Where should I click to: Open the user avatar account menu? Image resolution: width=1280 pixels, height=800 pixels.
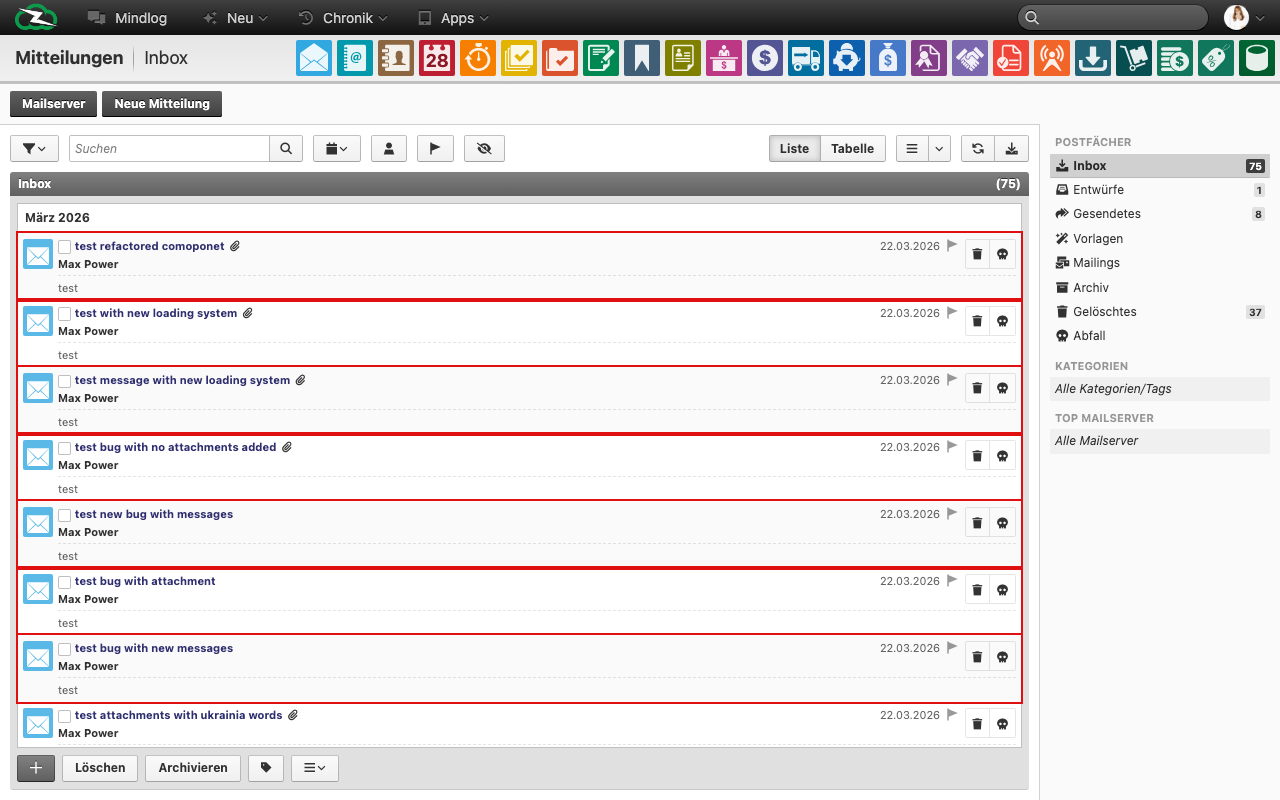[x=1245, y=17]
